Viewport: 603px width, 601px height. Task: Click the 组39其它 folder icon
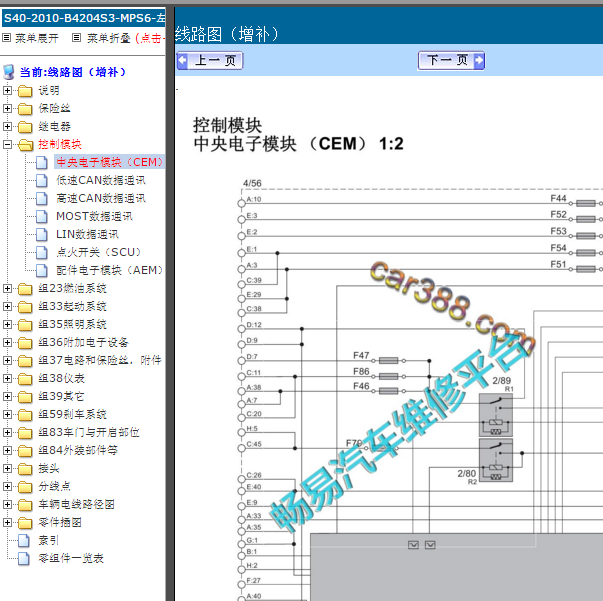(25, 397)
